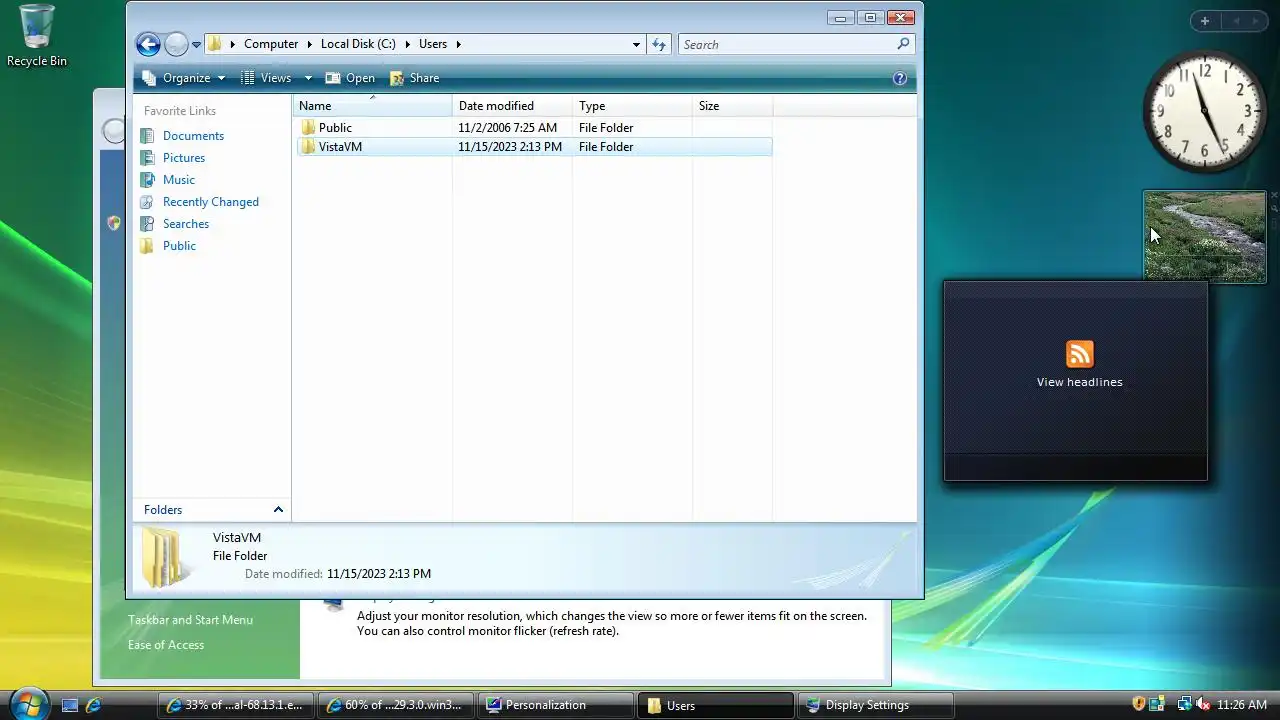1280x720 pixels.
Task: Click Show Desktop quick launch icon
Action: 70,705
